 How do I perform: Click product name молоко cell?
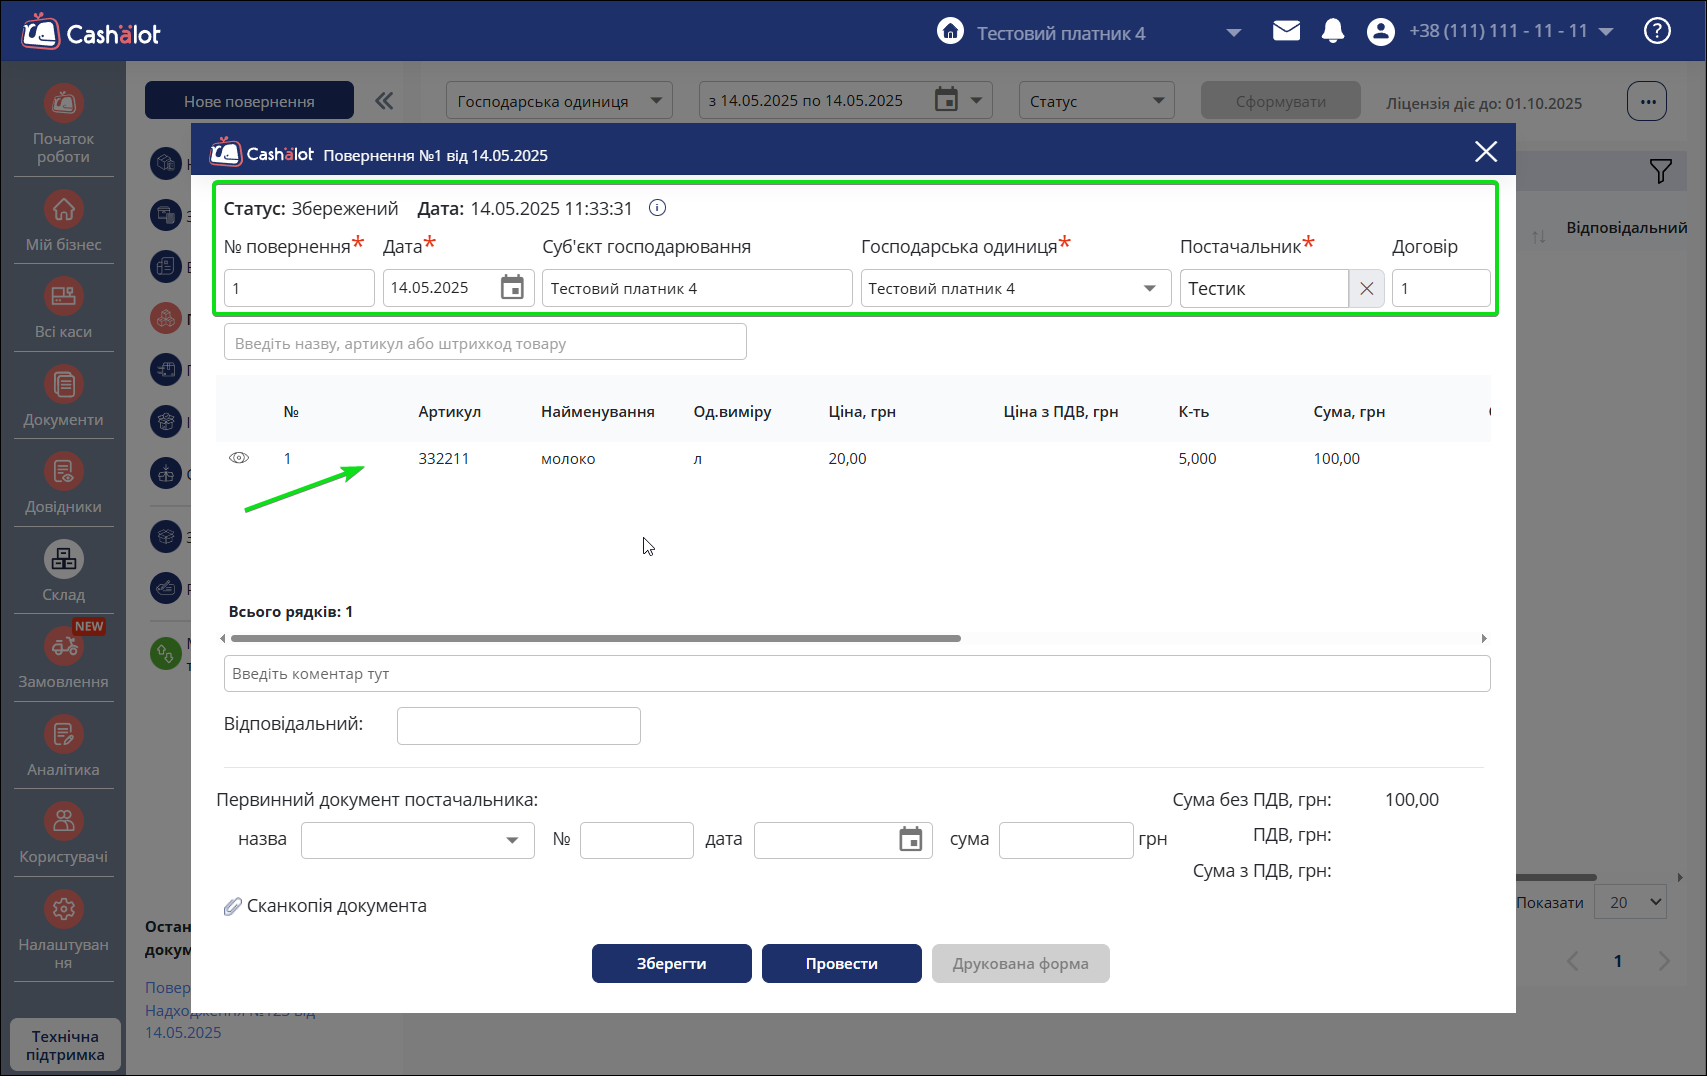point(568,458)
